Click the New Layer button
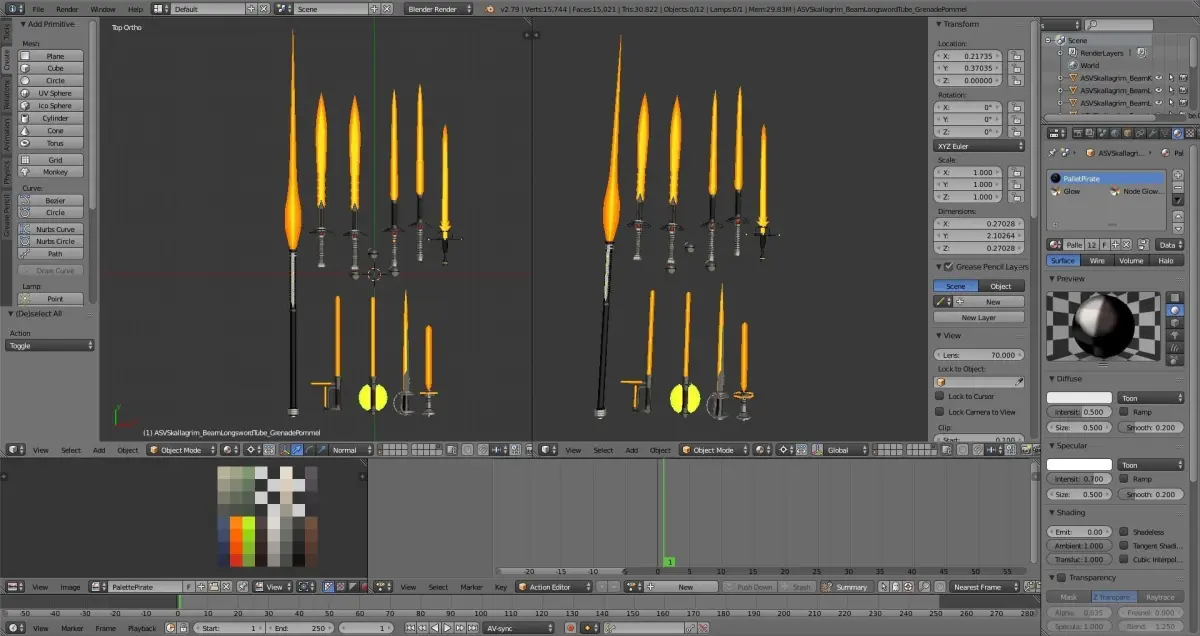This screenshot has height=636, width=1200. pos(979,317)
